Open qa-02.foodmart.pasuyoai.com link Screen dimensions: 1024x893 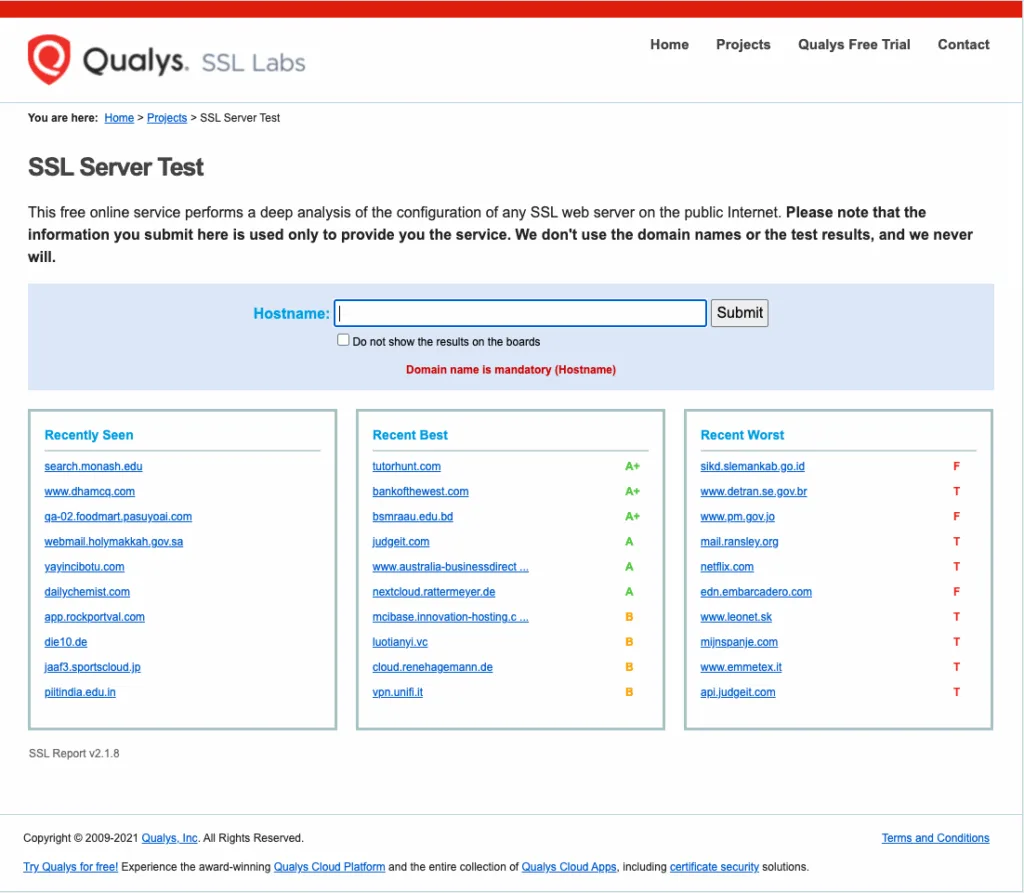(x=118, y=517)
